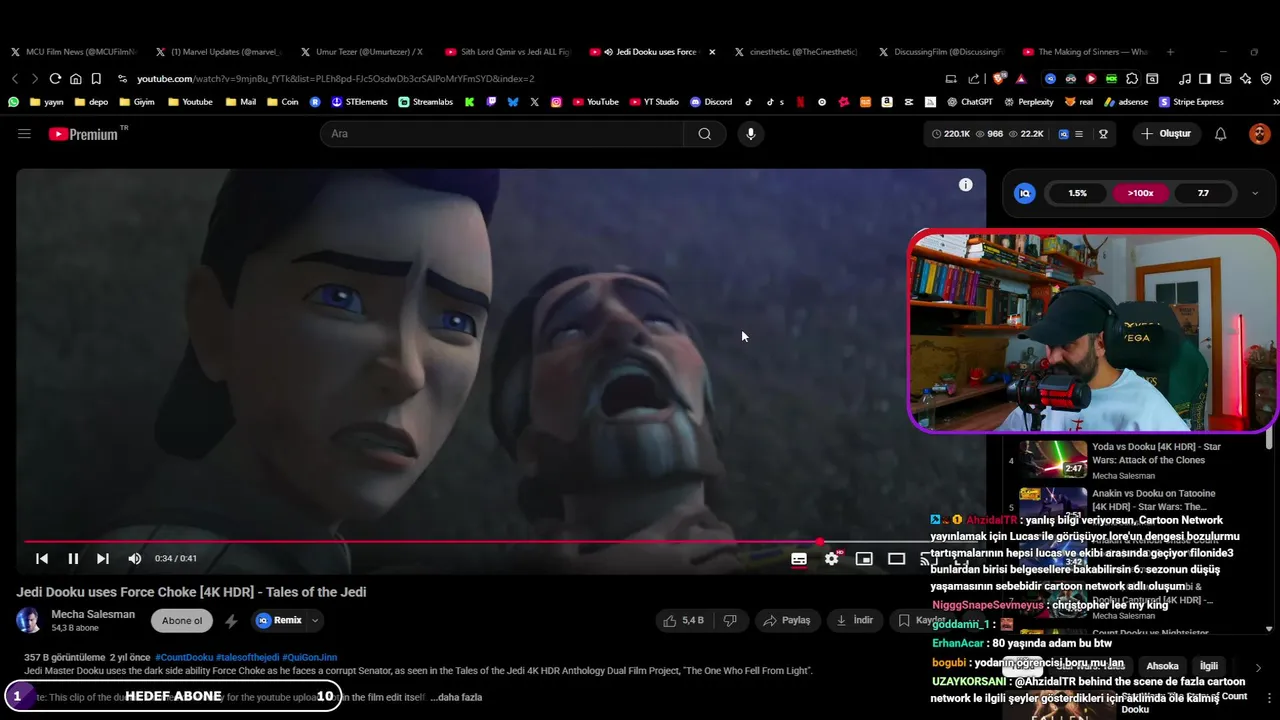The height and width of the screenshot is (720, 1280).
Task: Expand the vidIQ stats panel chevron
Action: click(x=1256, y=193)
